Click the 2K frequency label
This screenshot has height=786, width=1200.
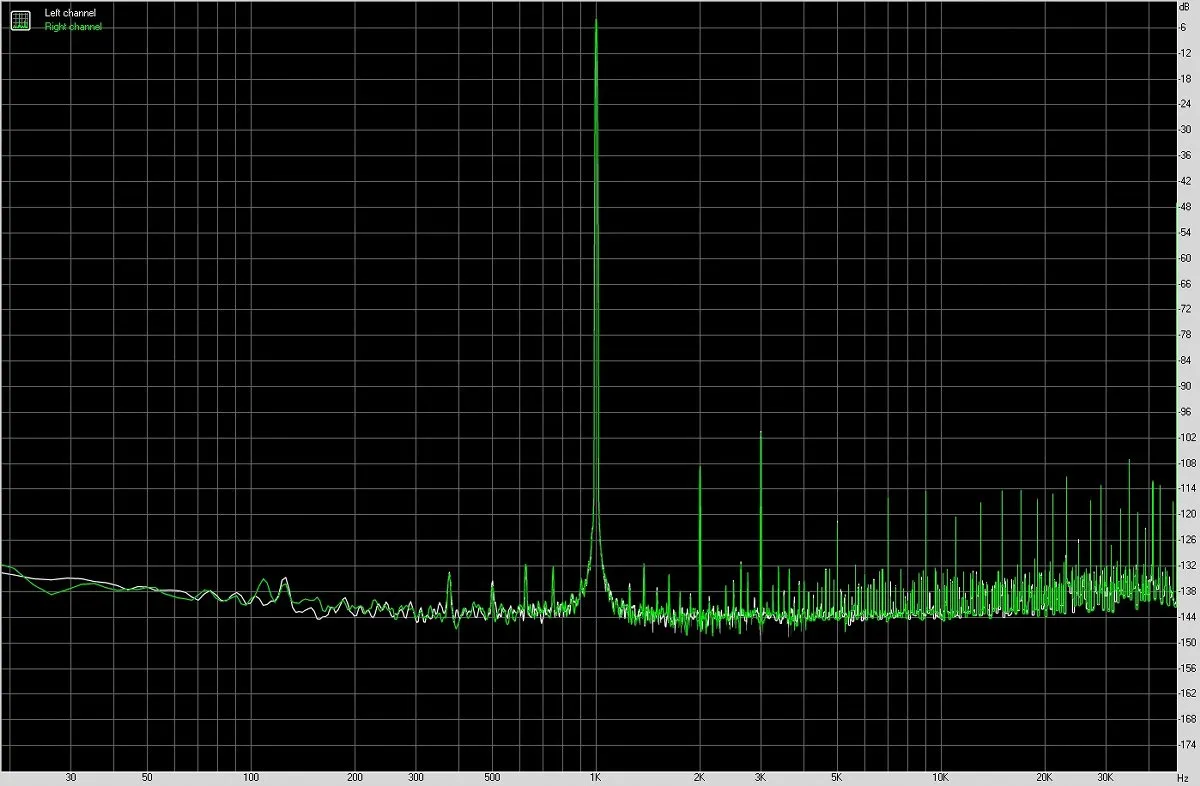(x=700, y=777)
